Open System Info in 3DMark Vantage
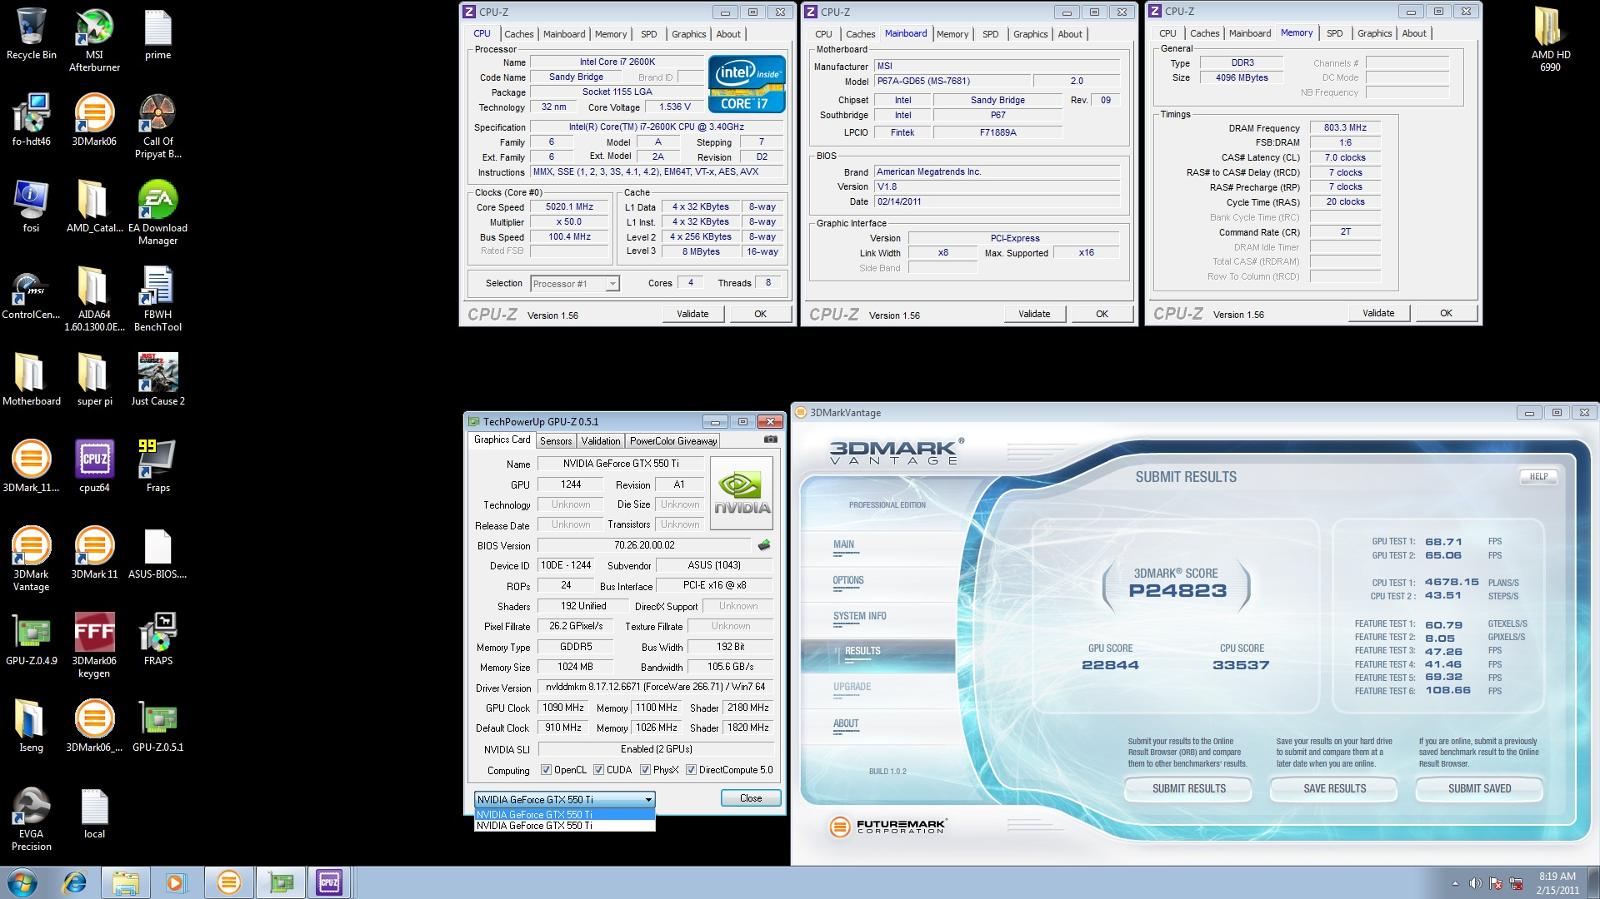Image resolution: width=1600 pixels, height=899 pixels. tap(859, 617)
